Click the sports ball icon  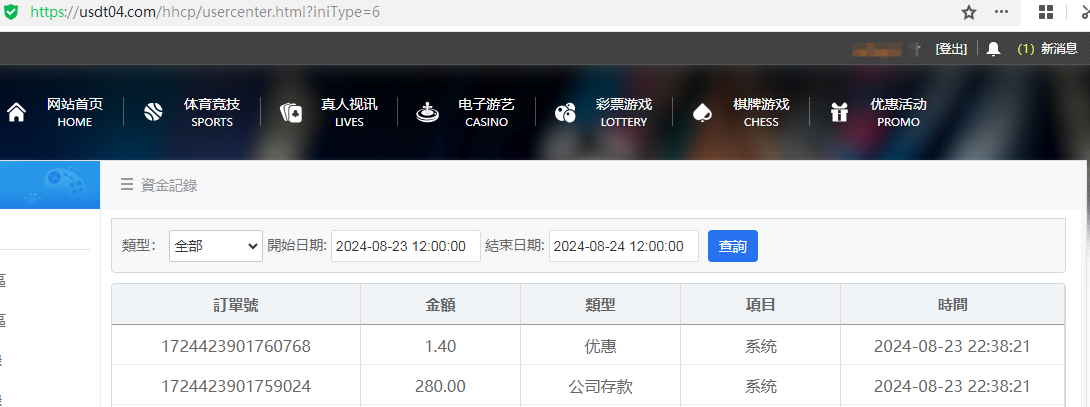pyautogui.click(x=153, y=112)
